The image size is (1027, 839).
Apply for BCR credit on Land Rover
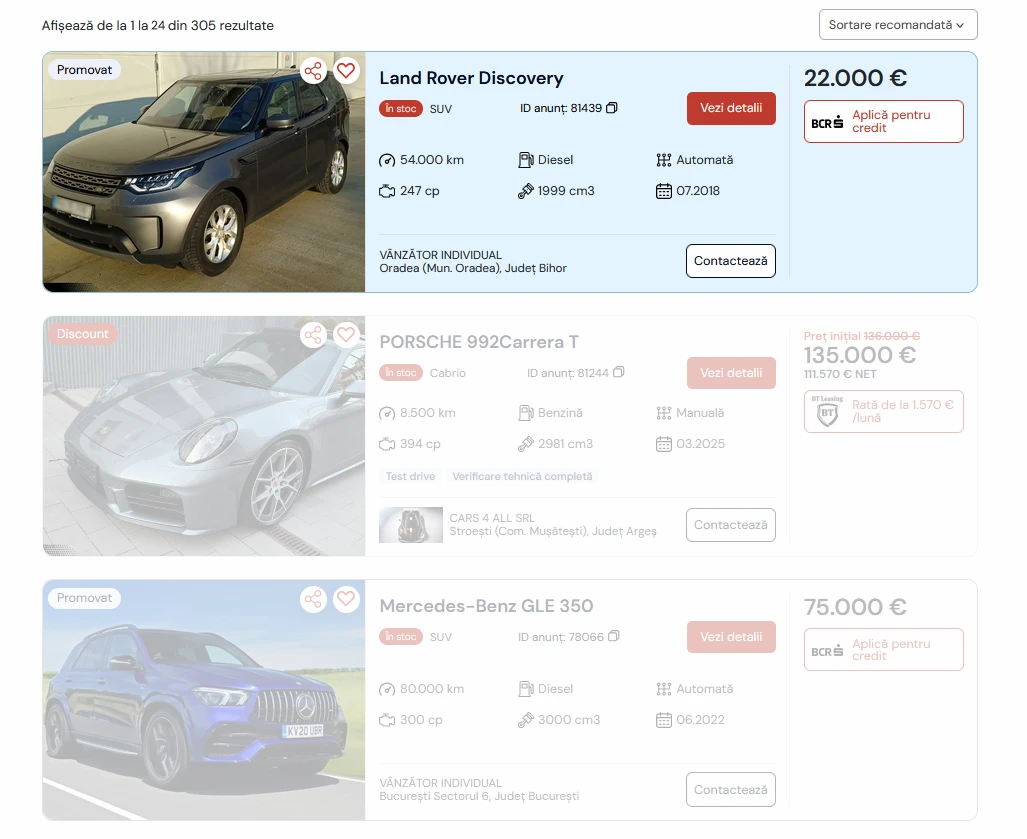[884, 121]
